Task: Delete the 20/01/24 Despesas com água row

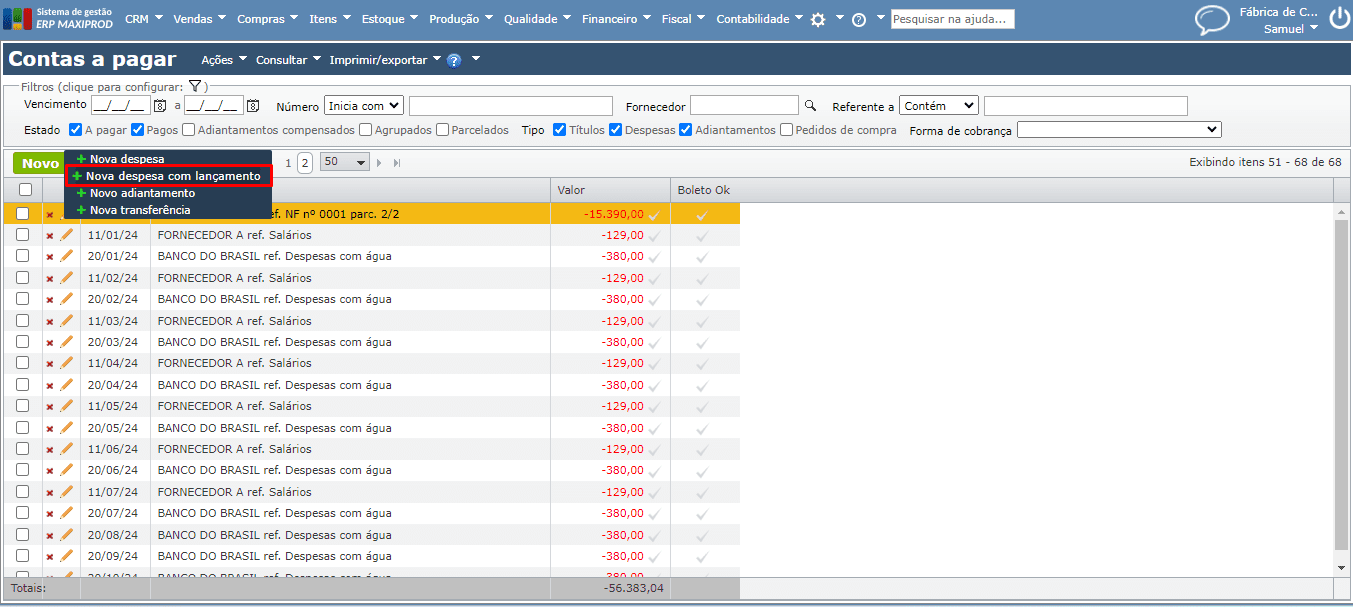Action: [49, 257]
